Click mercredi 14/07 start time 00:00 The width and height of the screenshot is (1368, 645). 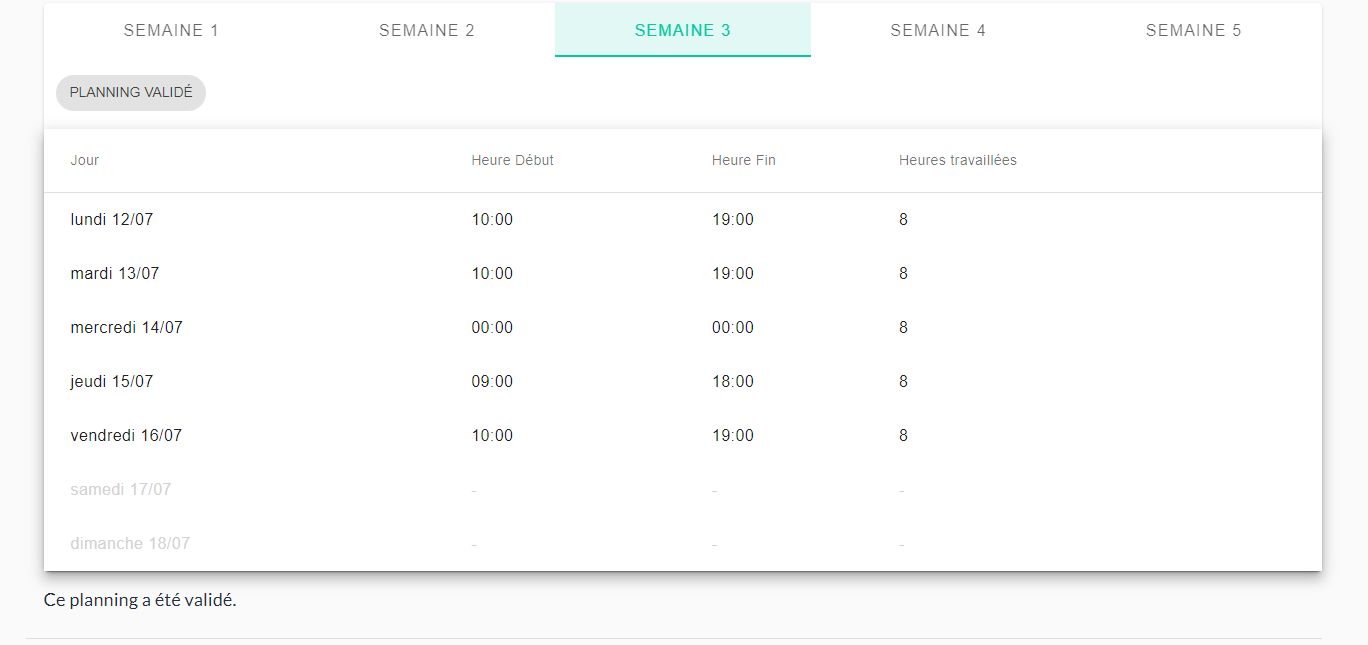coord(492,327)
